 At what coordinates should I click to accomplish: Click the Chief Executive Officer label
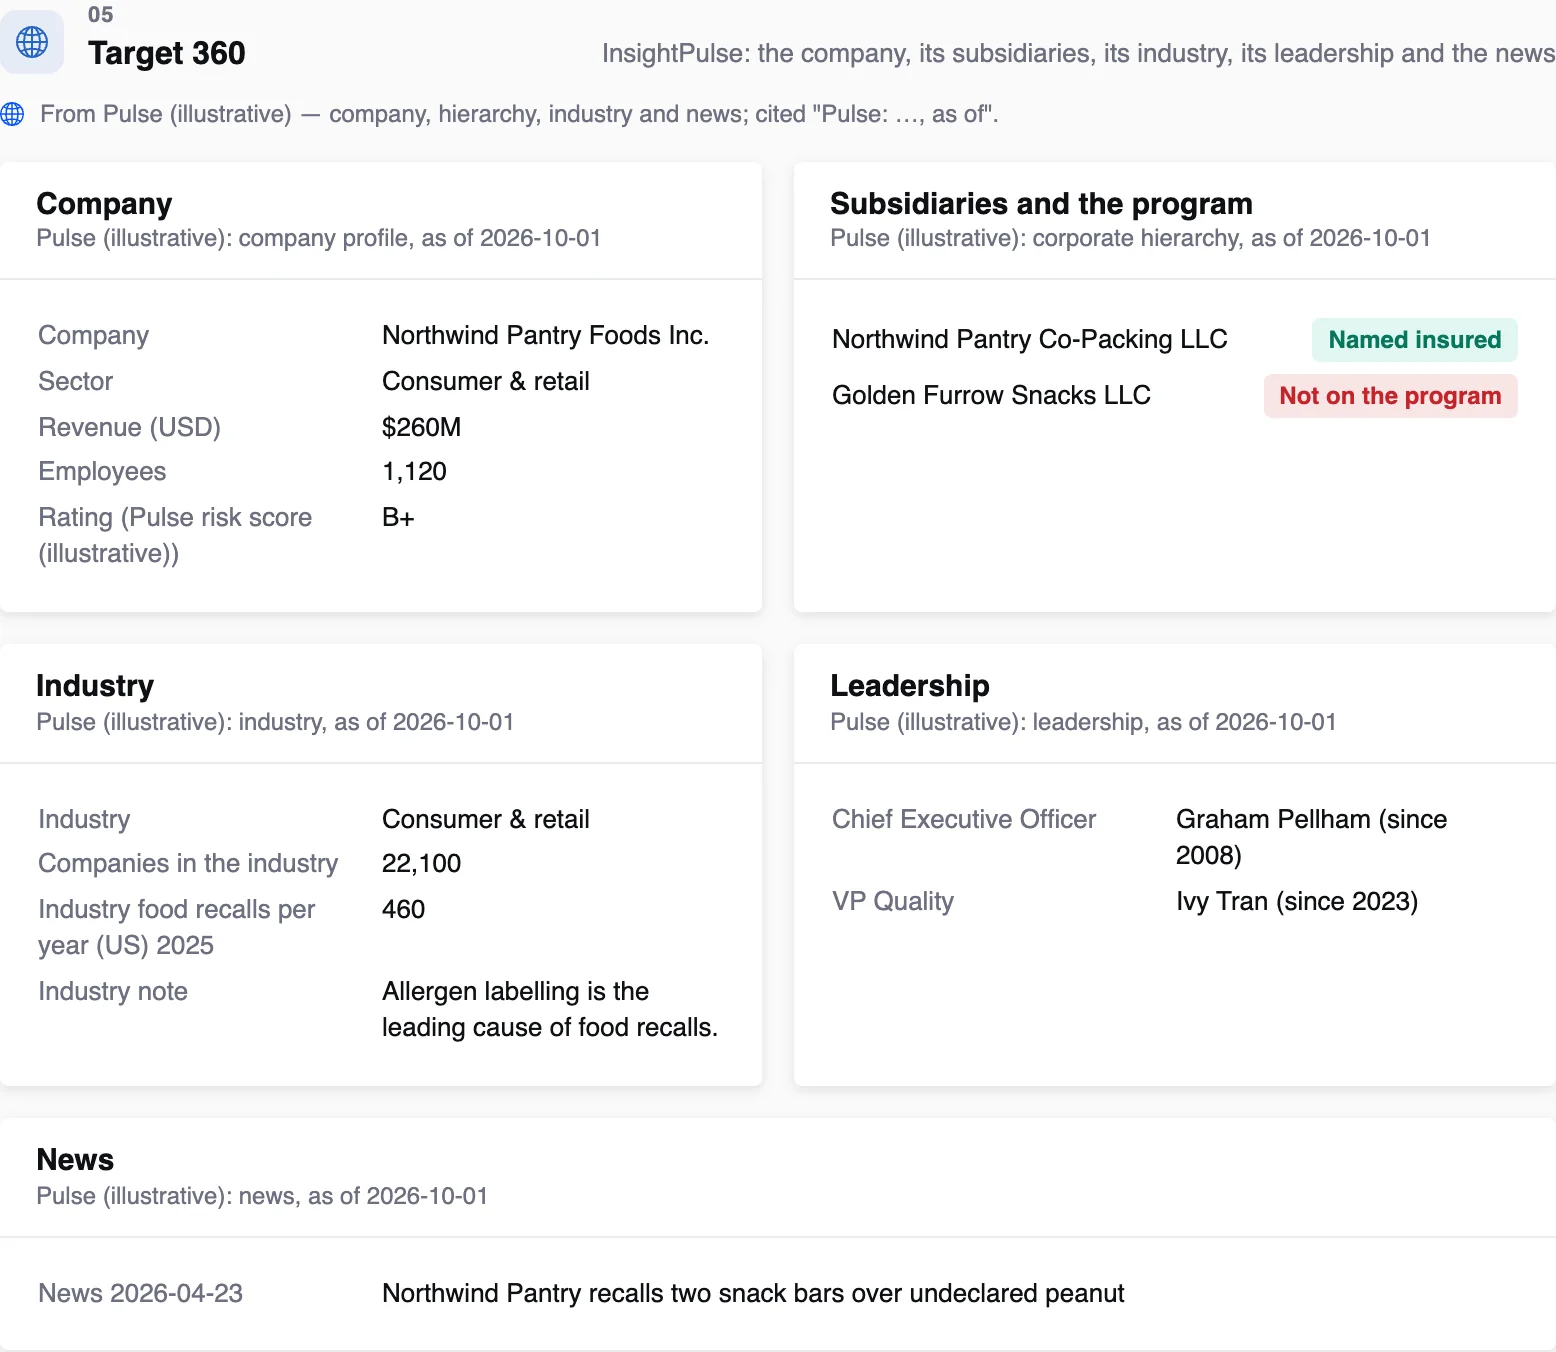click(964, 819)
